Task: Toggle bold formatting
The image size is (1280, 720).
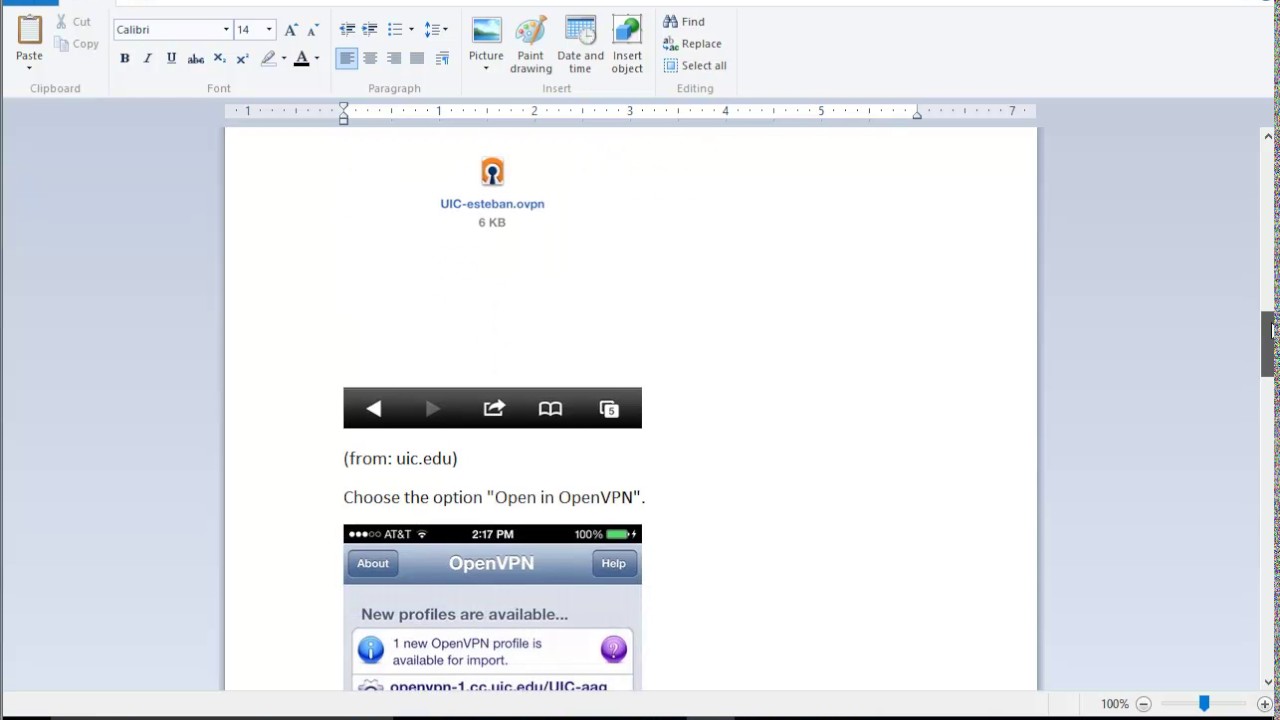Action: point(125,59)
